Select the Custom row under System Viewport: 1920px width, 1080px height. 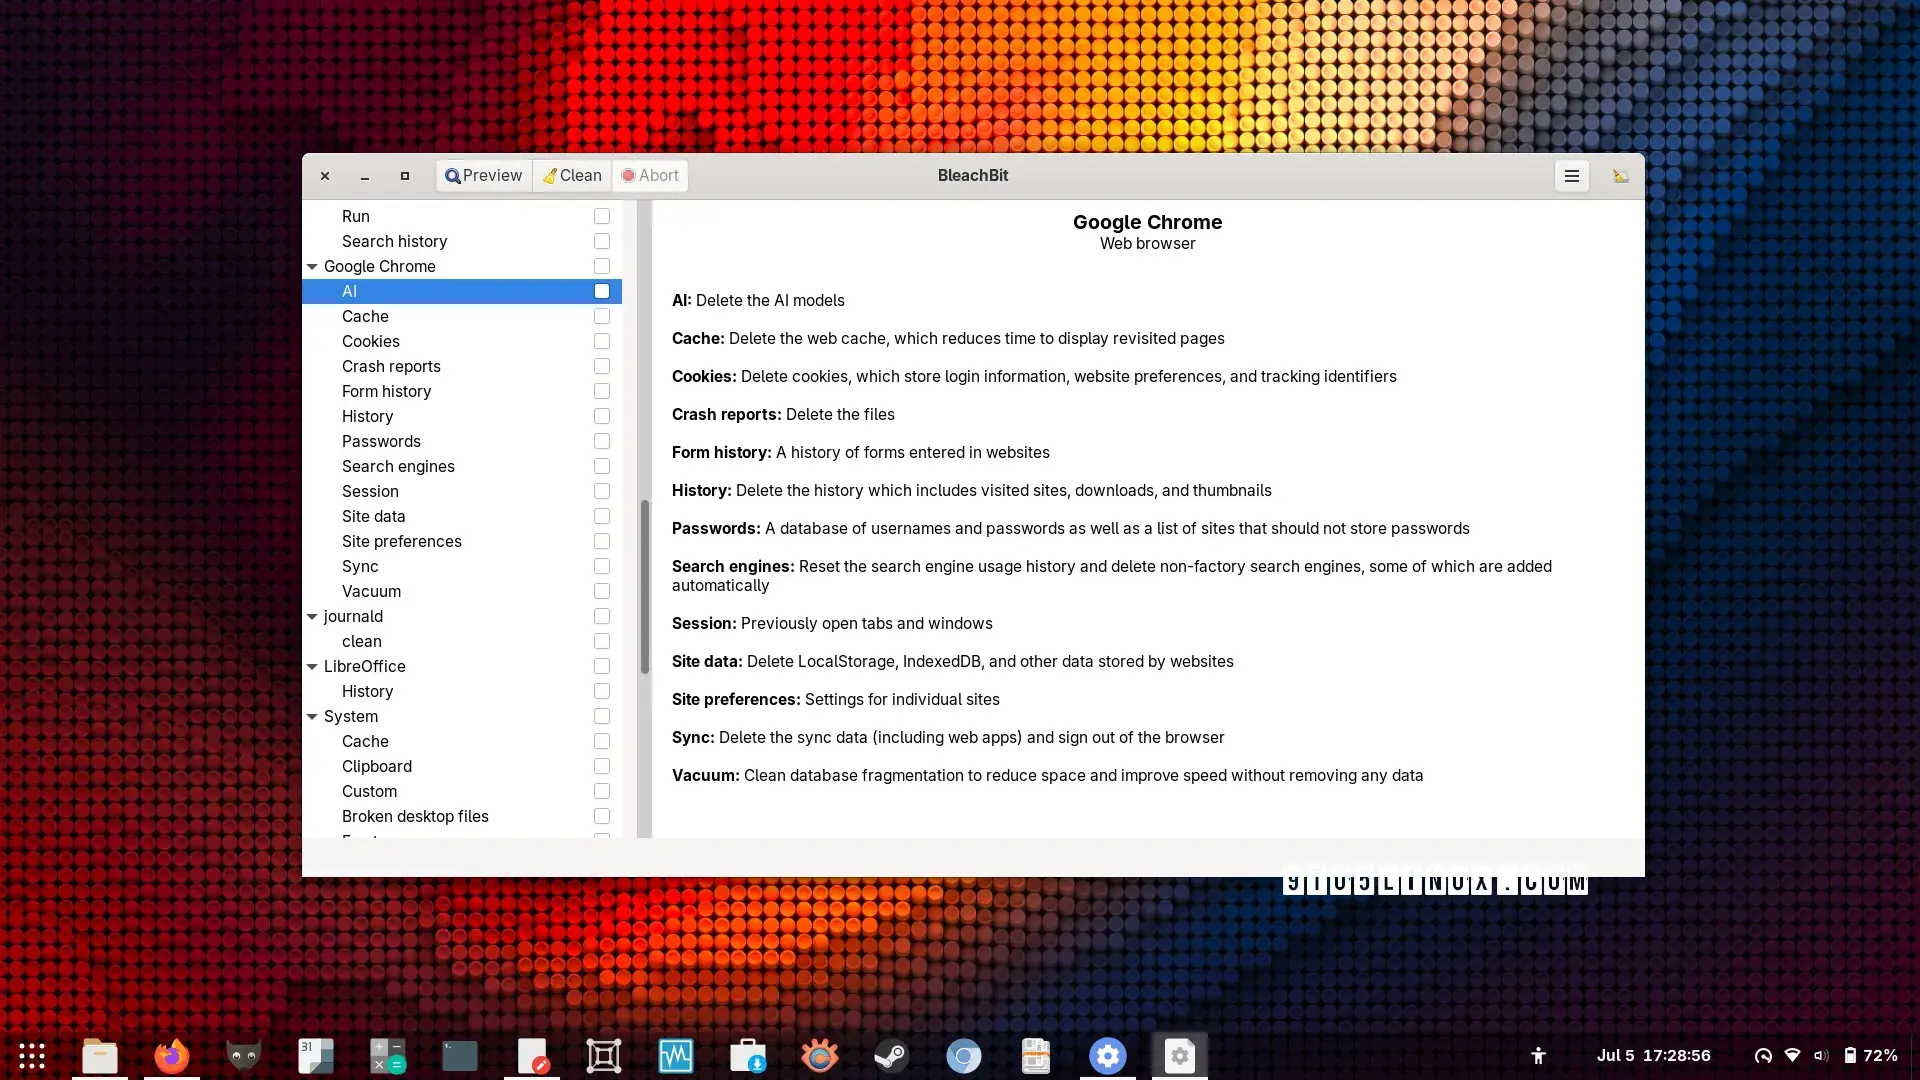coord(462,792)
